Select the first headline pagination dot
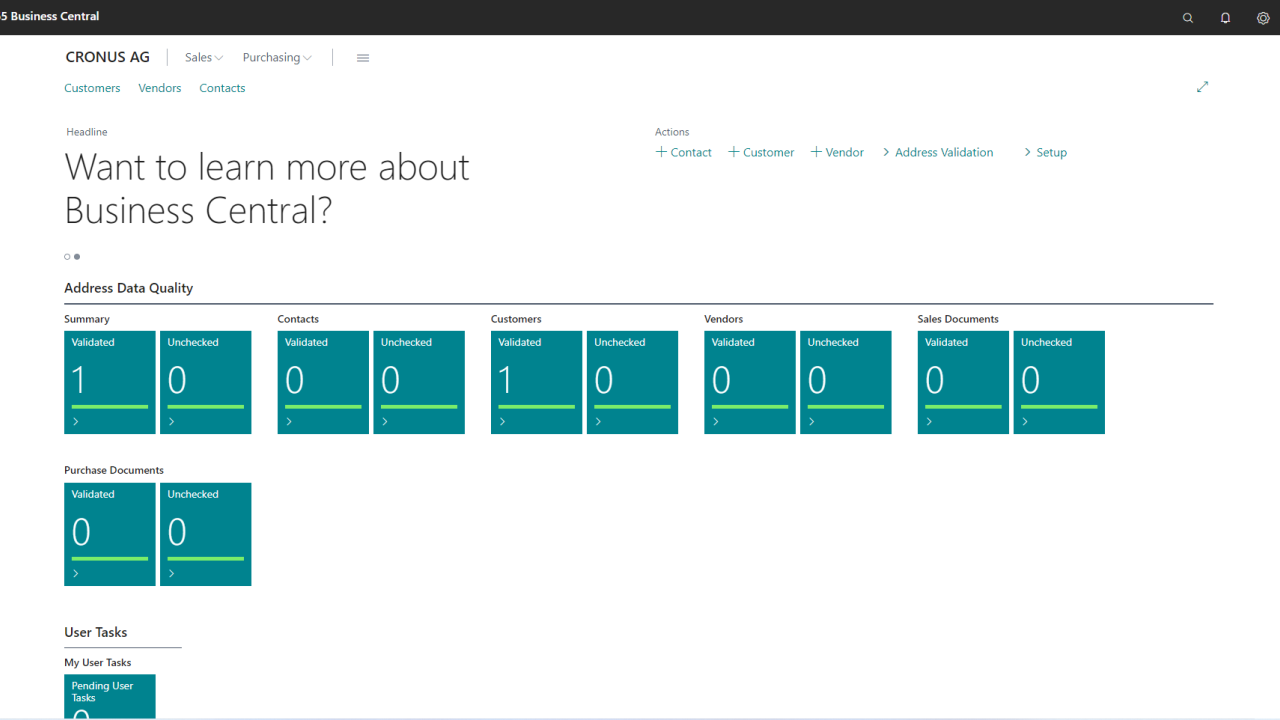This screenshot has height=720, width=1280. (x=67, y=257)
